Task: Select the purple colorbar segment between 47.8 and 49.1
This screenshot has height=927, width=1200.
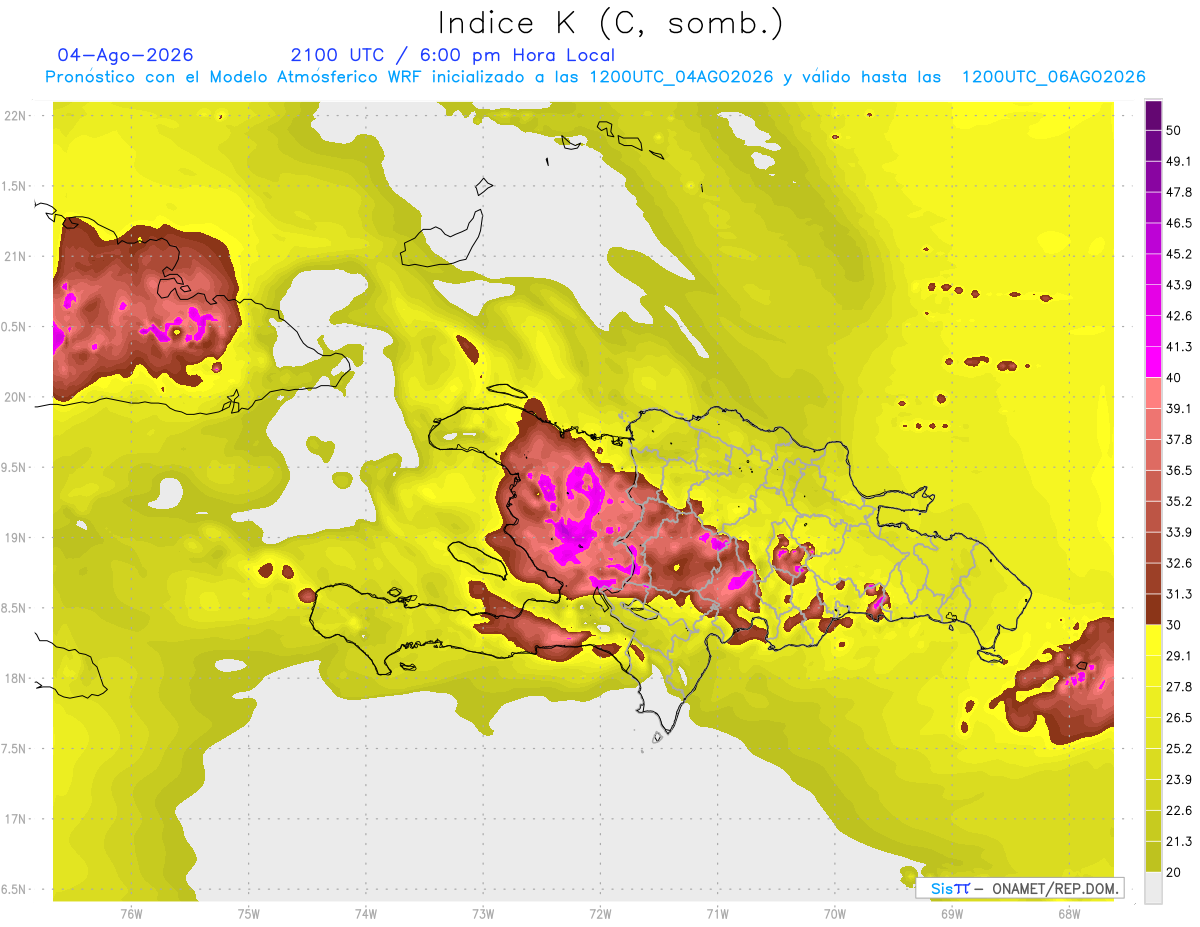Action: pos(1153,176)
